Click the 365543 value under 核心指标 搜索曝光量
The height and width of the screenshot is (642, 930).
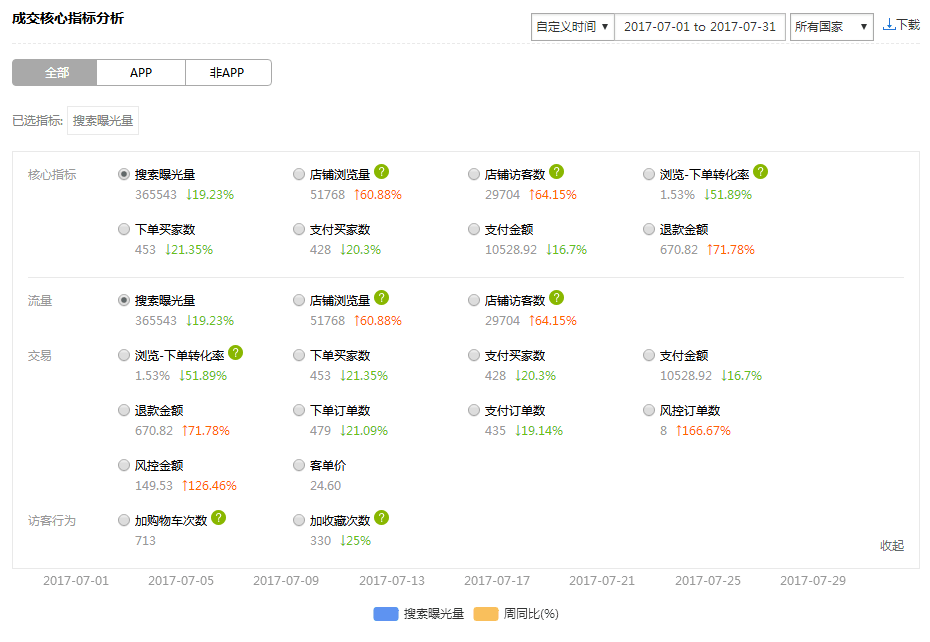[156, 195]
